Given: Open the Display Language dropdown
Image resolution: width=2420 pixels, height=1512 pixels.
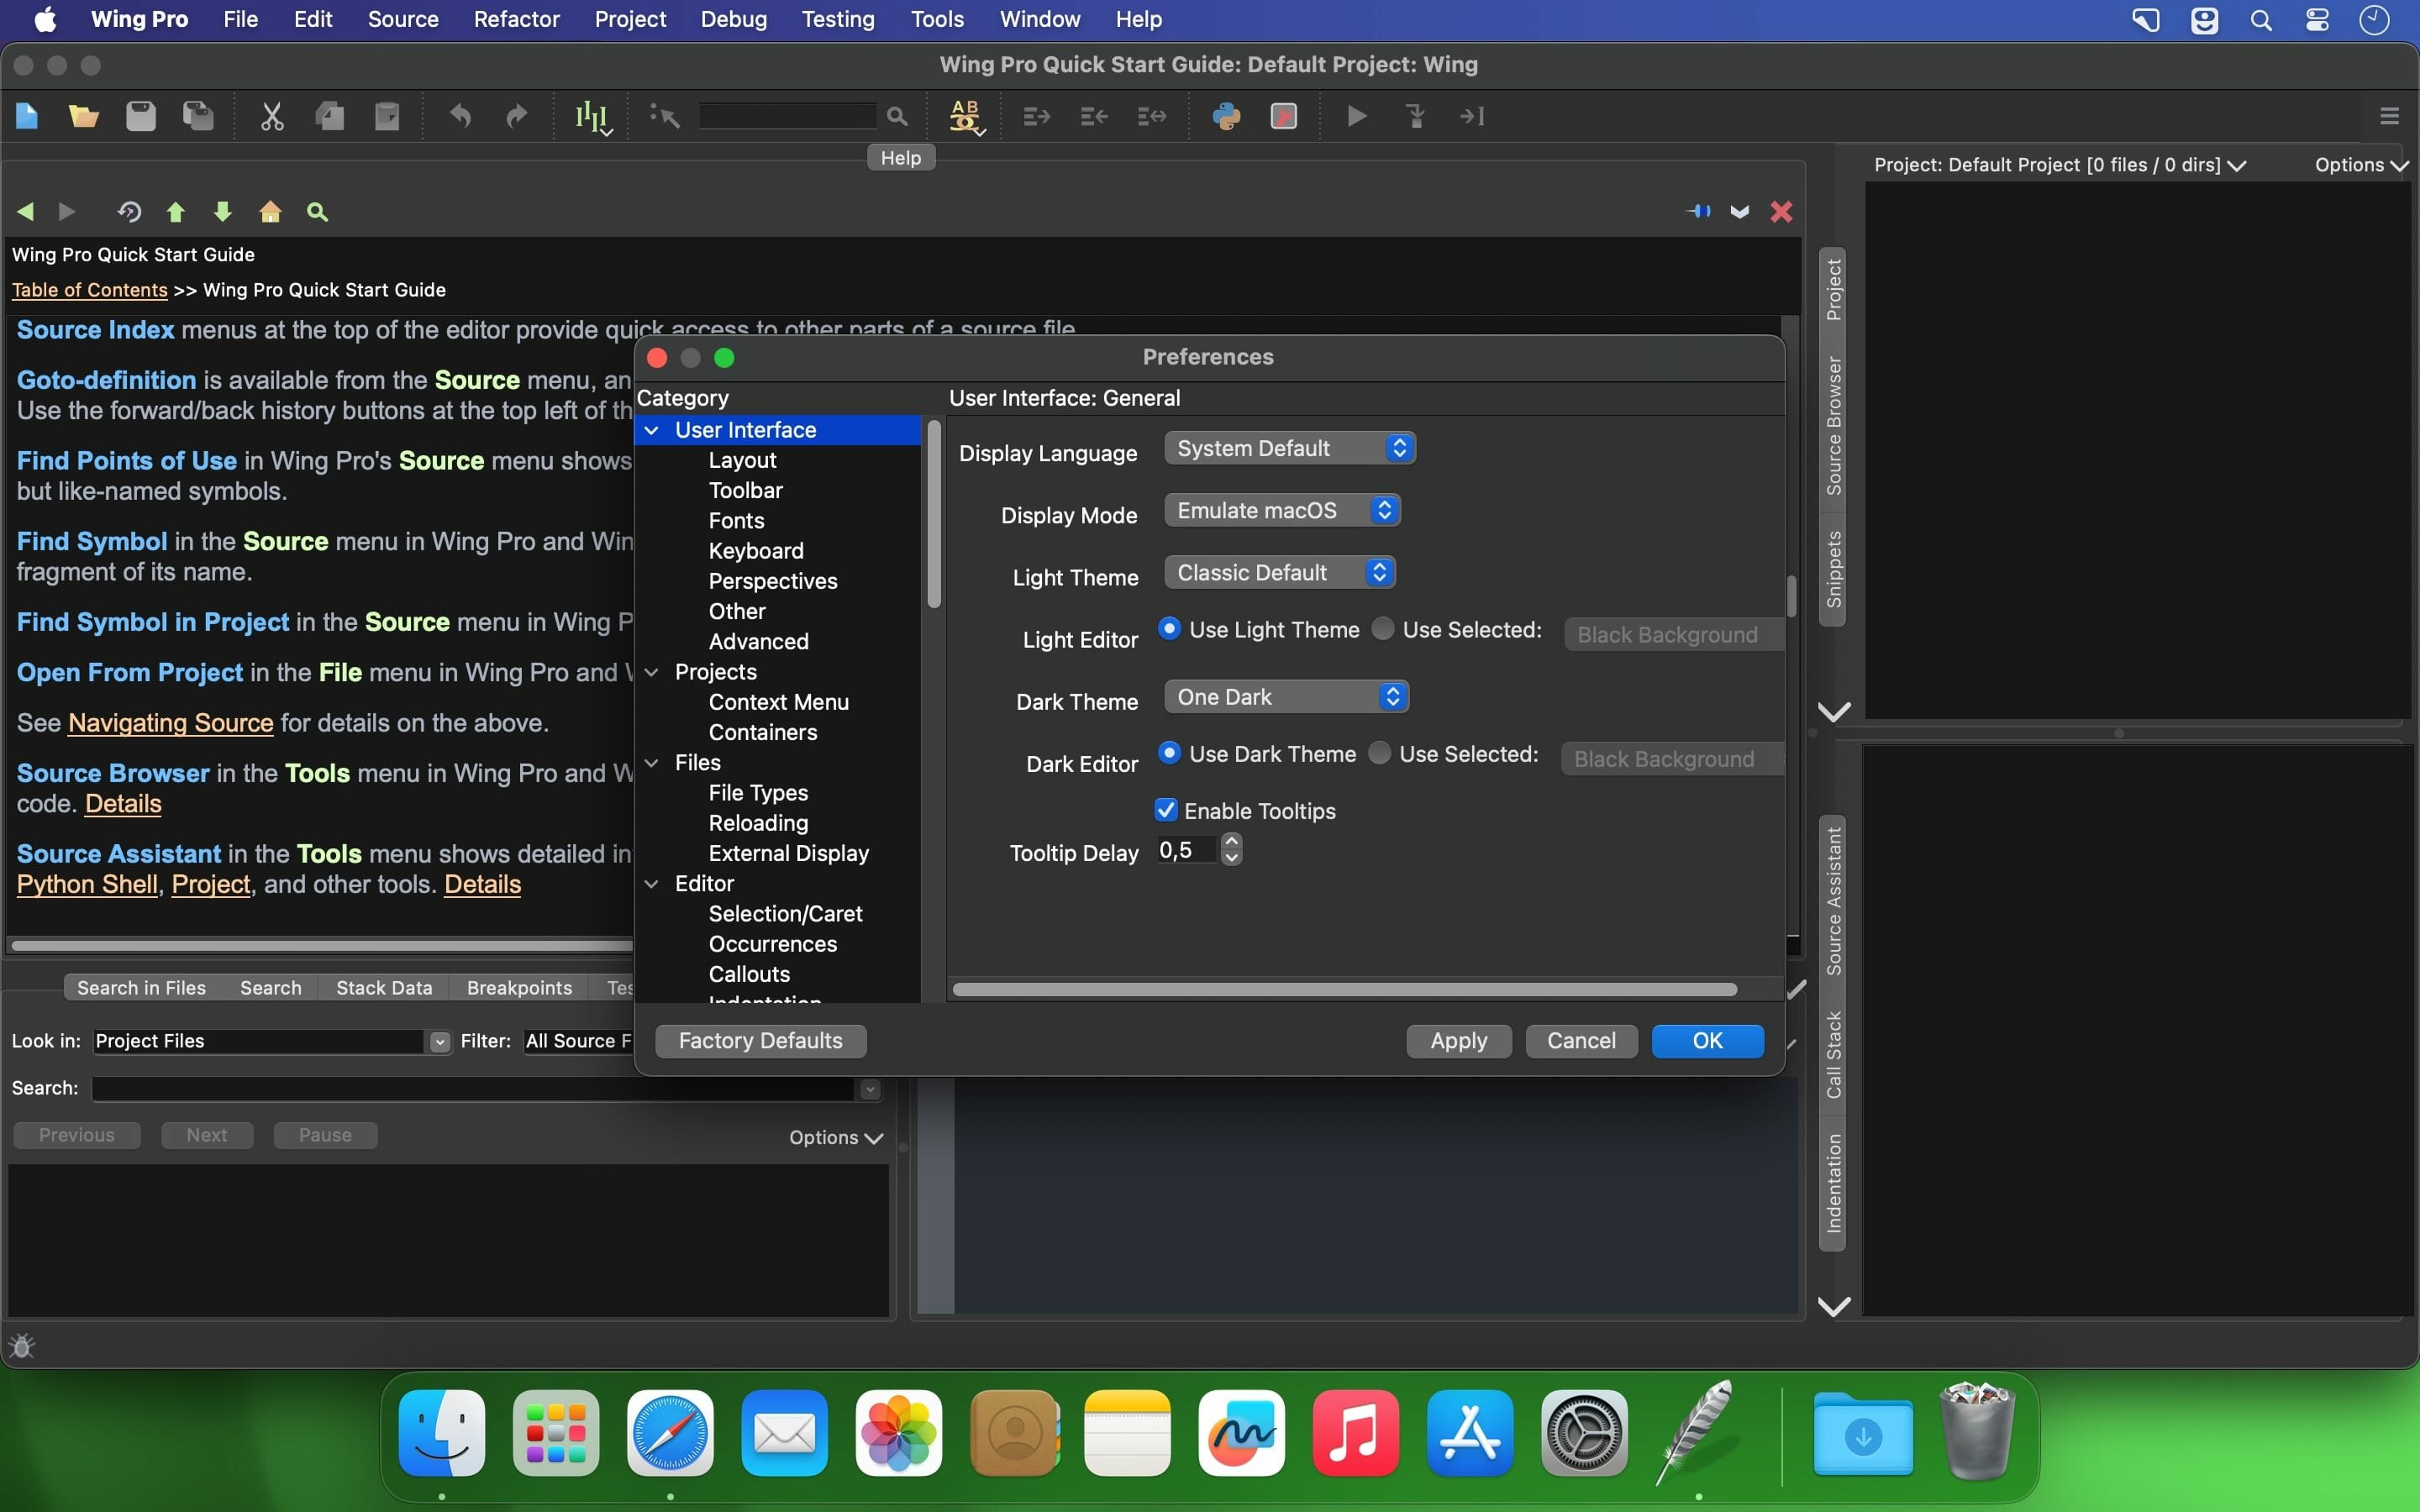Looking at the screenshot, I should (1290, 448).
